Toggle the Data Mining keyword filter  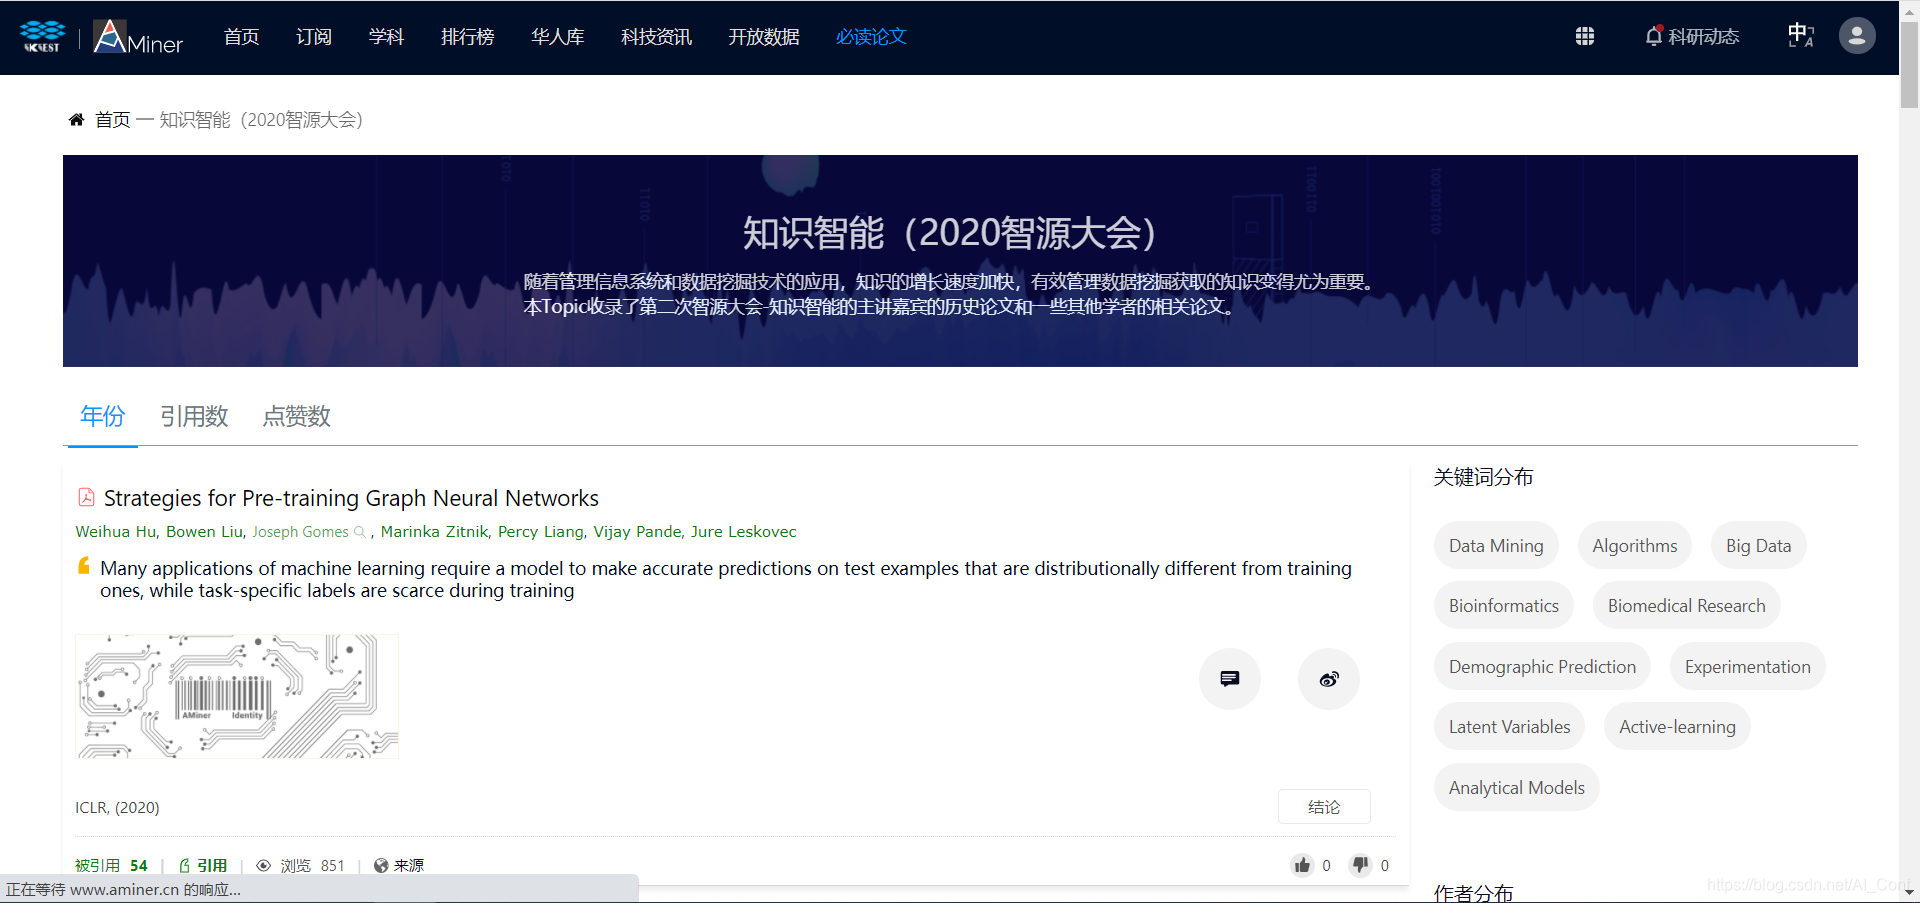(x=1495, y=545)
